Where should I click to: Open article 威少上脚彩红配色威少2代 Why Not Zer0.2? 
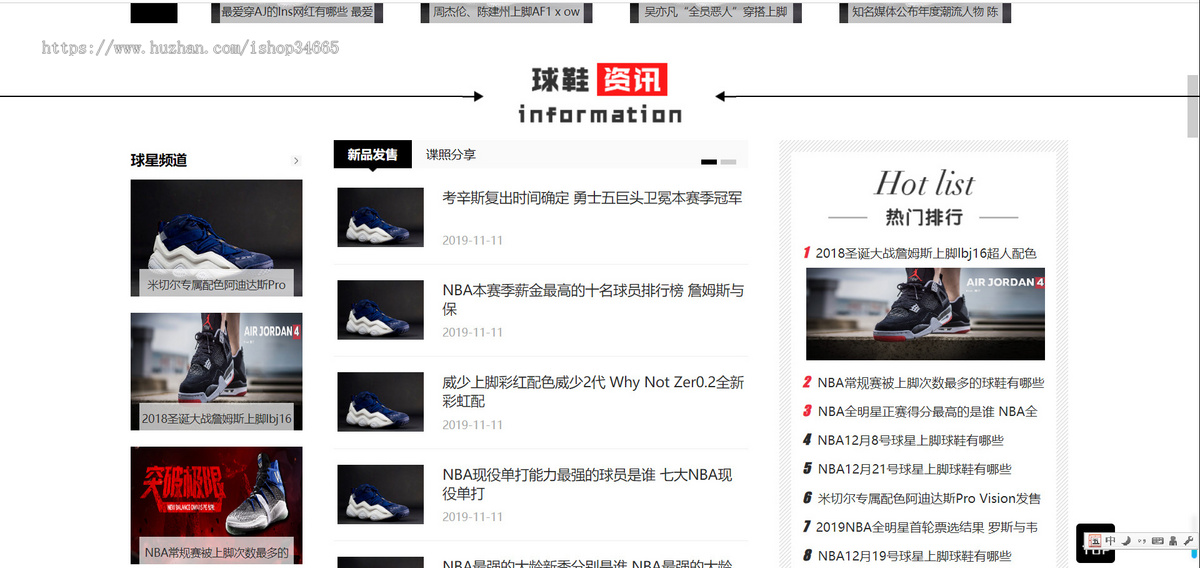click(x=593, y=392)
